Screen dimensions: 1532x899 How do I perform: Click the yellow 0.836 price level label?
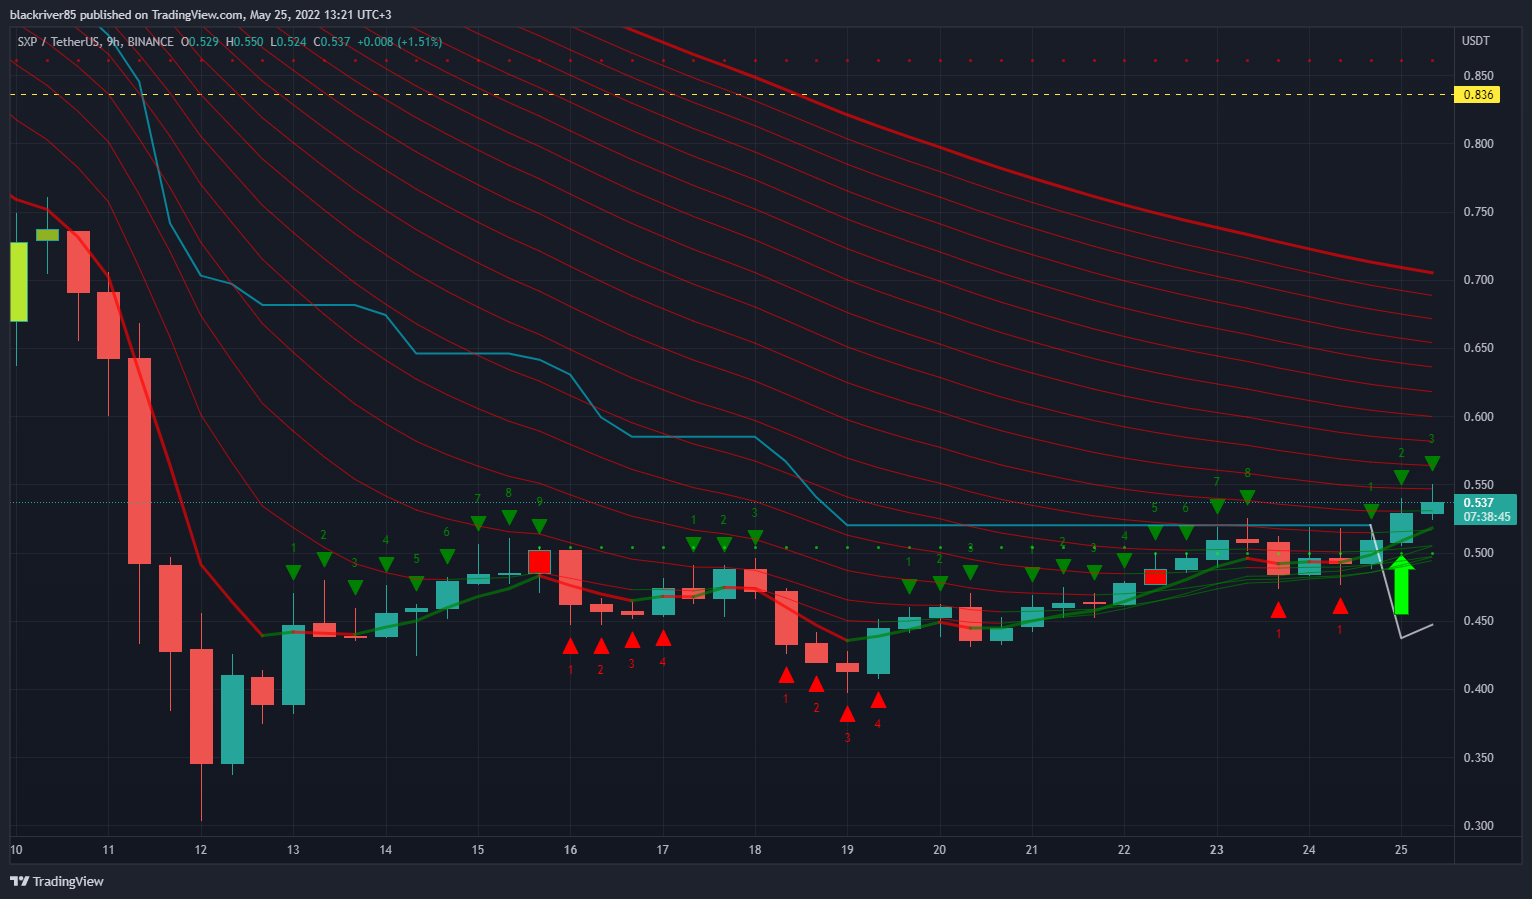[1479, 95]
